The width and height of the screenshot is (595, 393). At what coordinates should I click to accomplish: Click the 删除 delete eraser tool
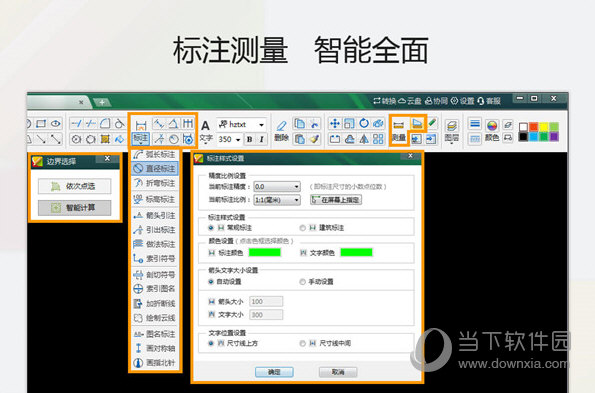tap(281, 131)
